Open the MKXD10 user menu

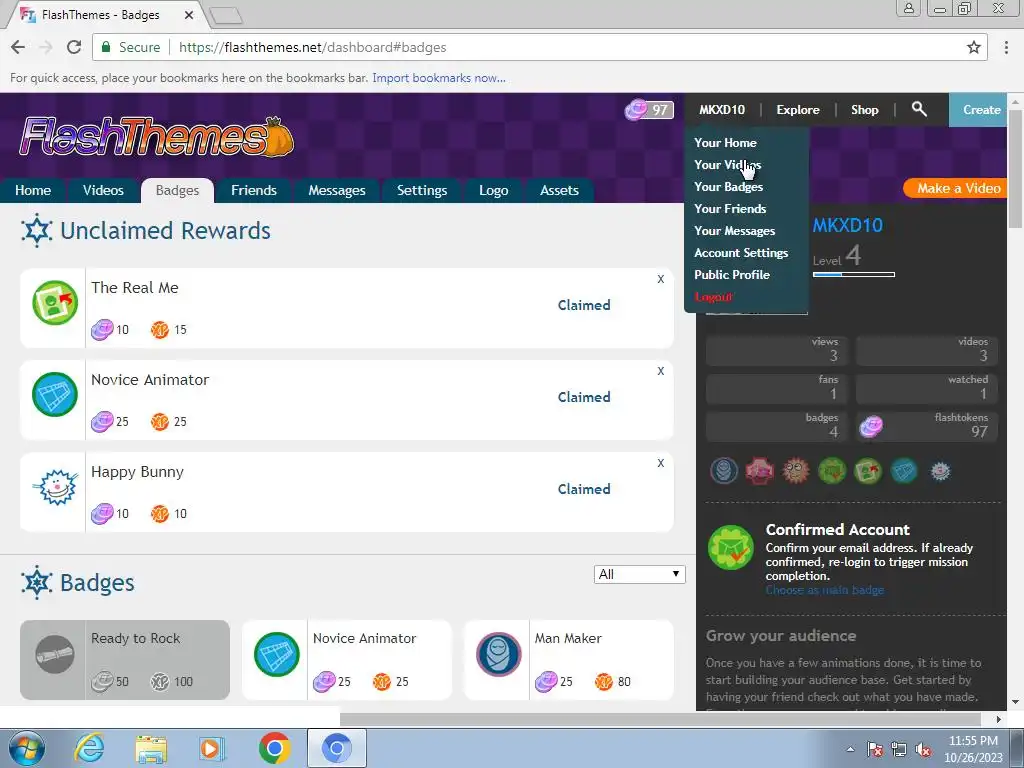point(722,110)
